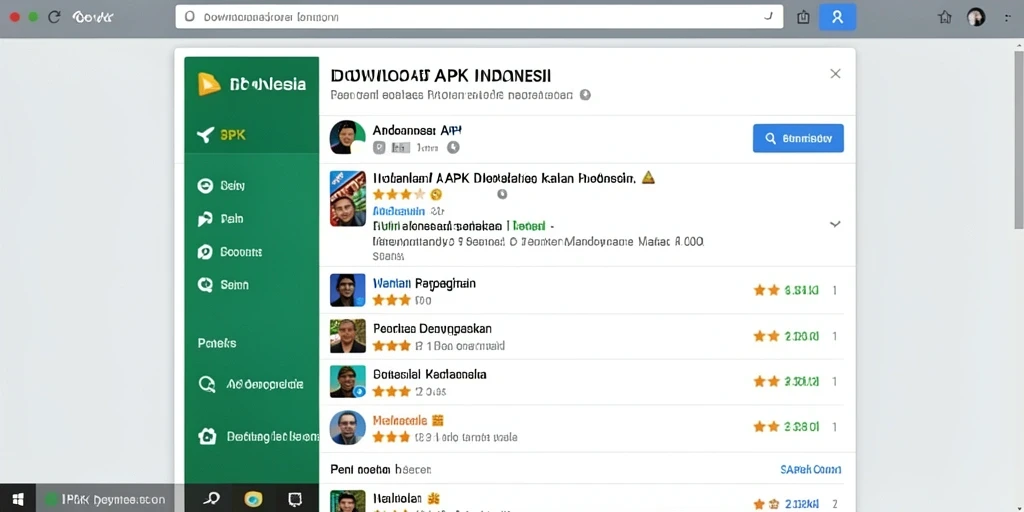Click the blue profile button in toolbar
1024x512 pixels.
pyautogui.click(x=837, y=18)
